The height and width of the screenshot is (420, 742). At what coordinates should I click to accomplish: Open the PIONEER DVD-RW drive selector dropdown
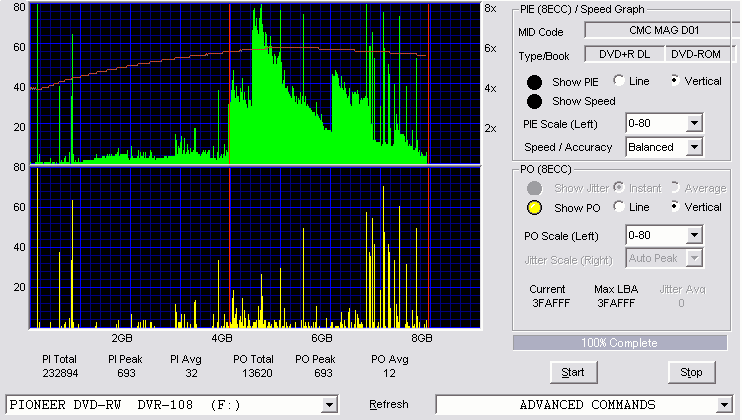point(329,405)
